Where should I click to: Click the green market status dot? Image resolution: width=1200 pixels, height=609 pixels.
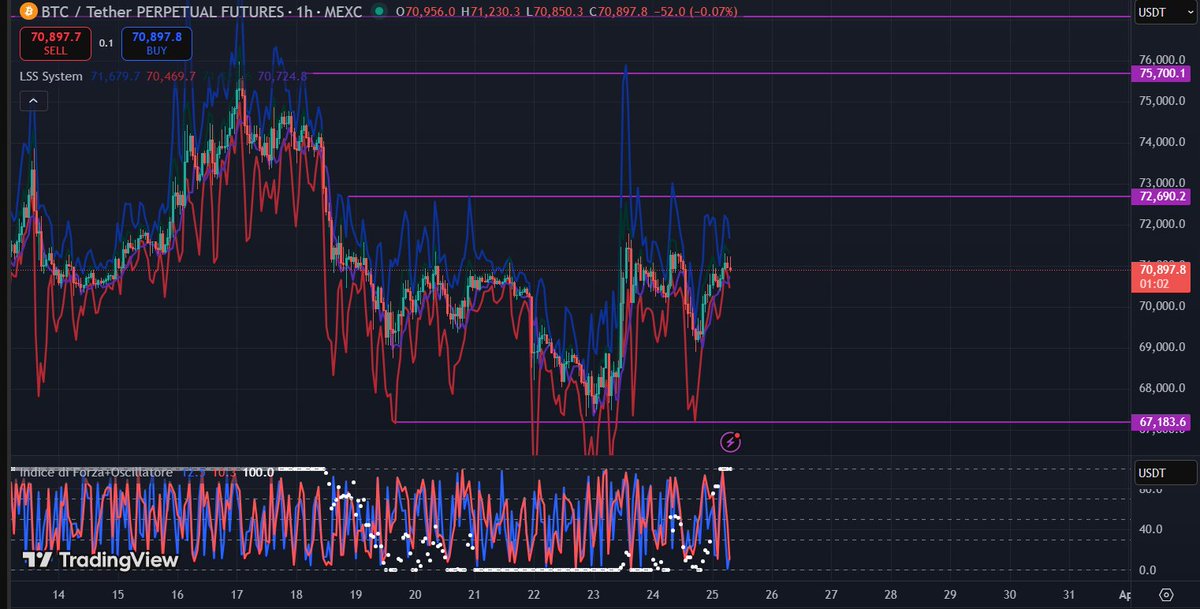[x=378, y=11]
